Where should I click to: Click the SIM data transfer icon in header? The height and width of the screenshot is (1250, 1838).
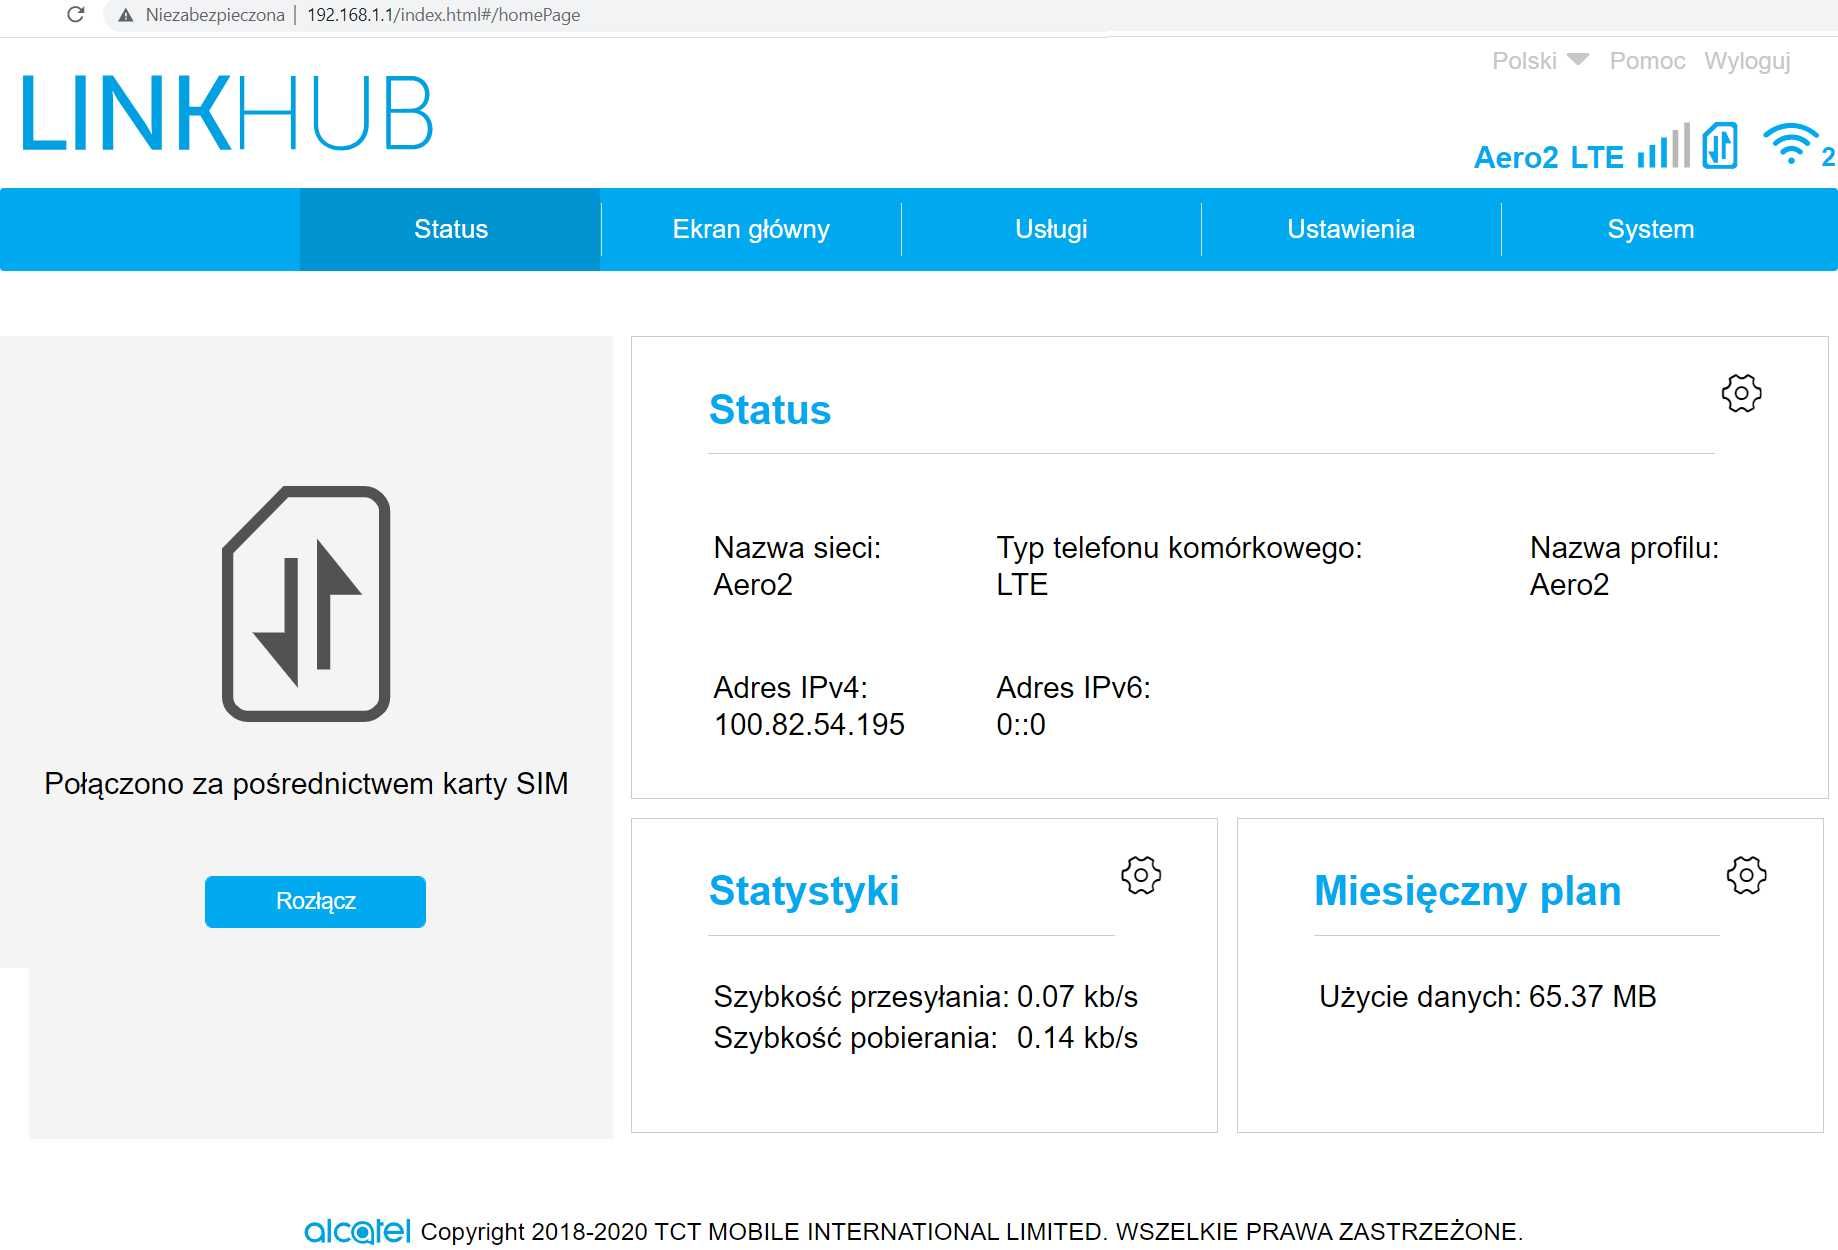tap(1720, 146)
